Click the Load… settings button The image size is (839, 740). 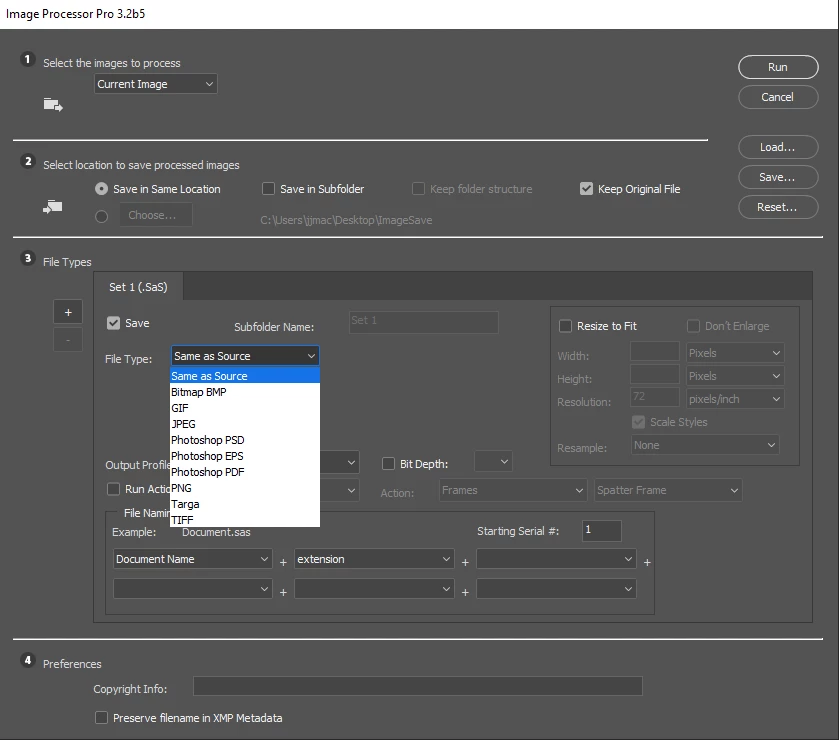pyautogui.click(x=778, y=147)
